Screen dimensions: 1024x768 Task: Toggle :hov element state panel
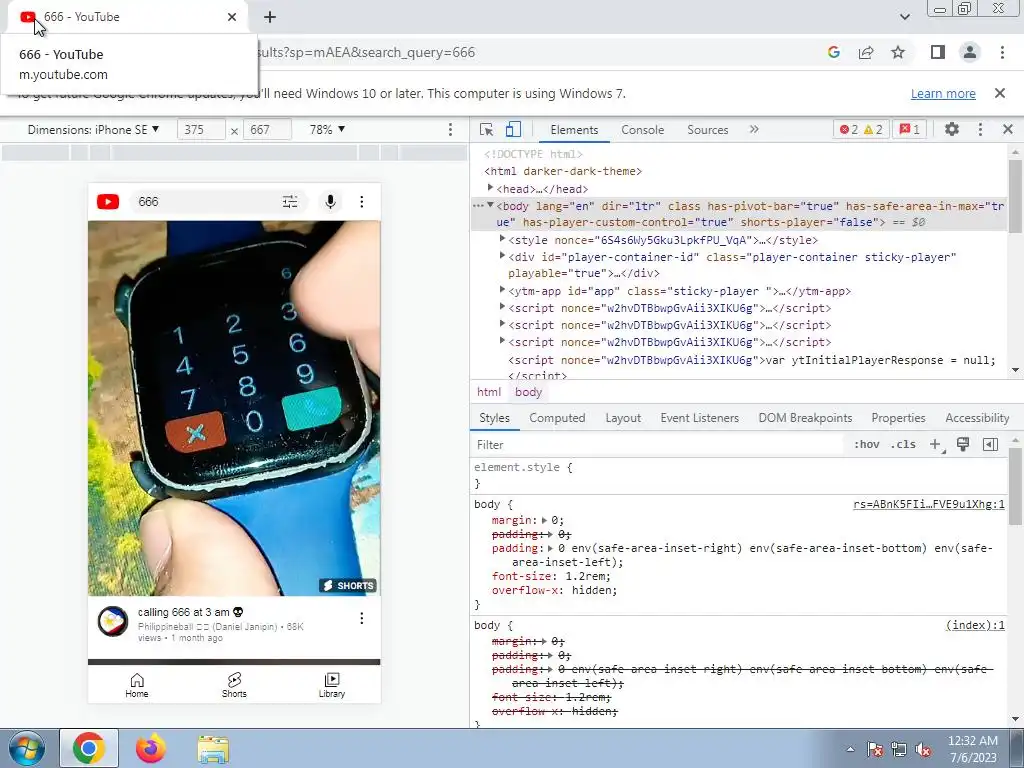click(x=867, y=444)
